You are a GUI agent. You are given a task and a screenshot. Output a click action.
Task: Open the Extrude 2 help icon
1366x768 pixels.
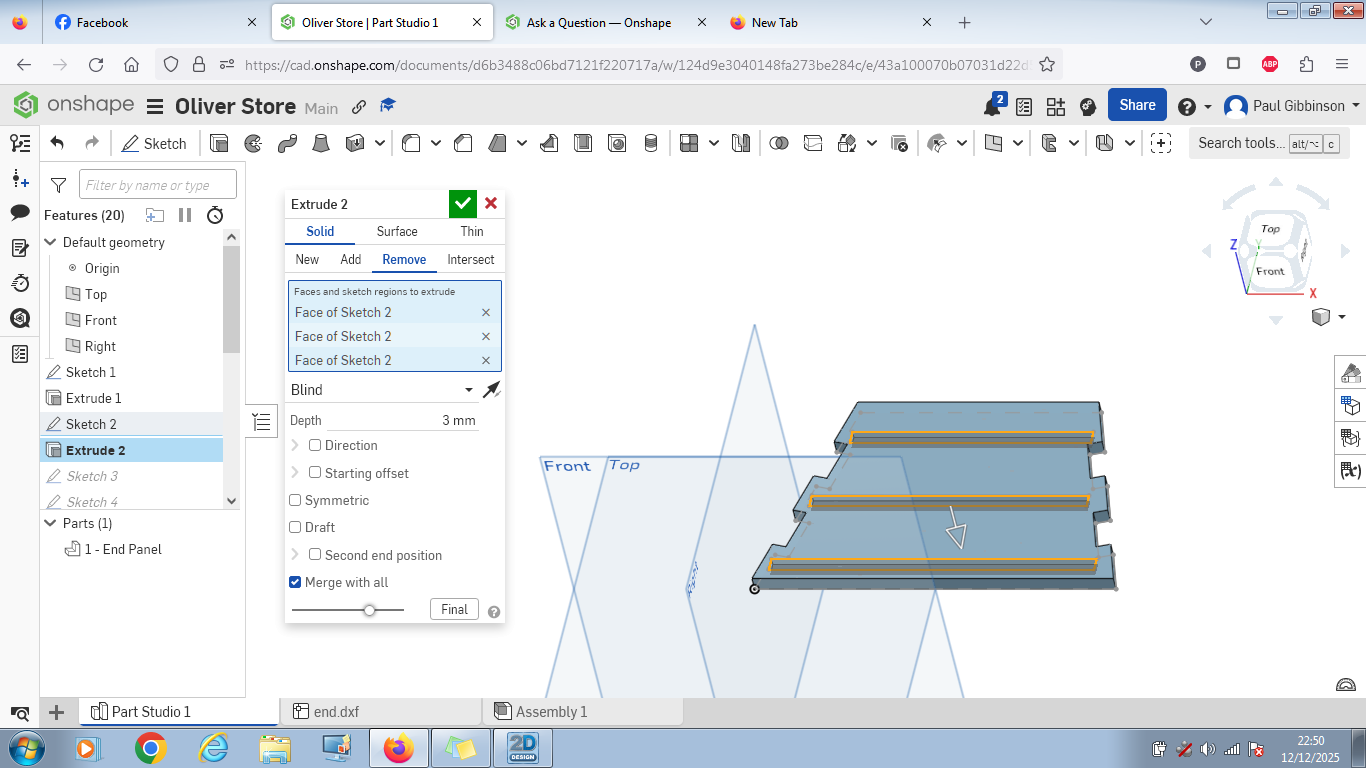(x=494, y=612)
